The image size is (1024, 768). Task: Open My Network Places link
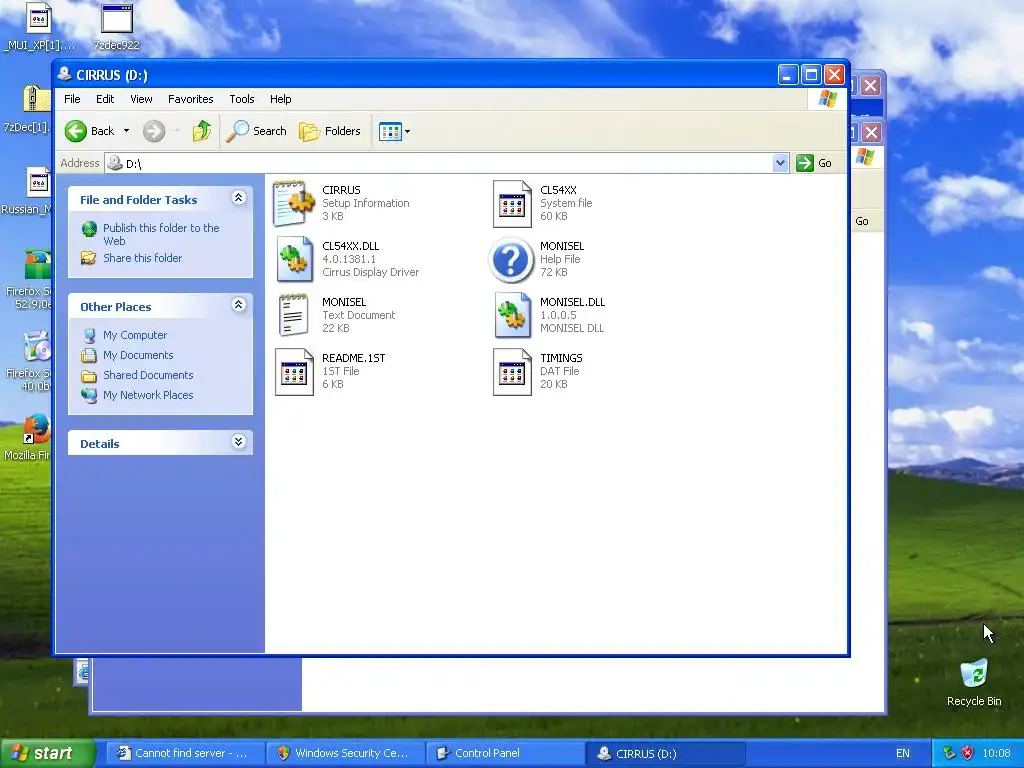point(148,395)
